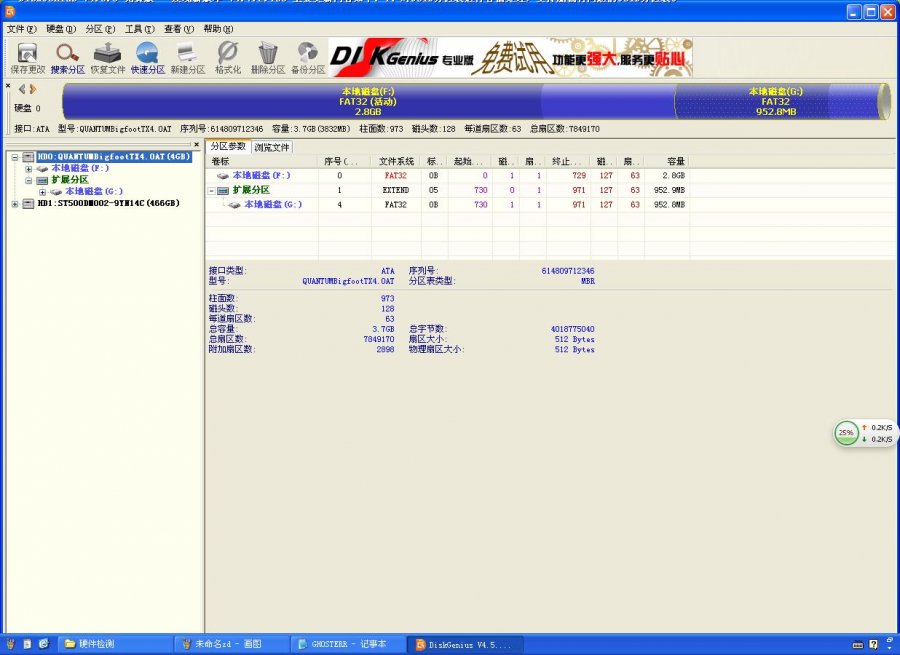Go to the next disk with right arrow
This screenshot has height=655, width=900.
[x=33, y=89]
